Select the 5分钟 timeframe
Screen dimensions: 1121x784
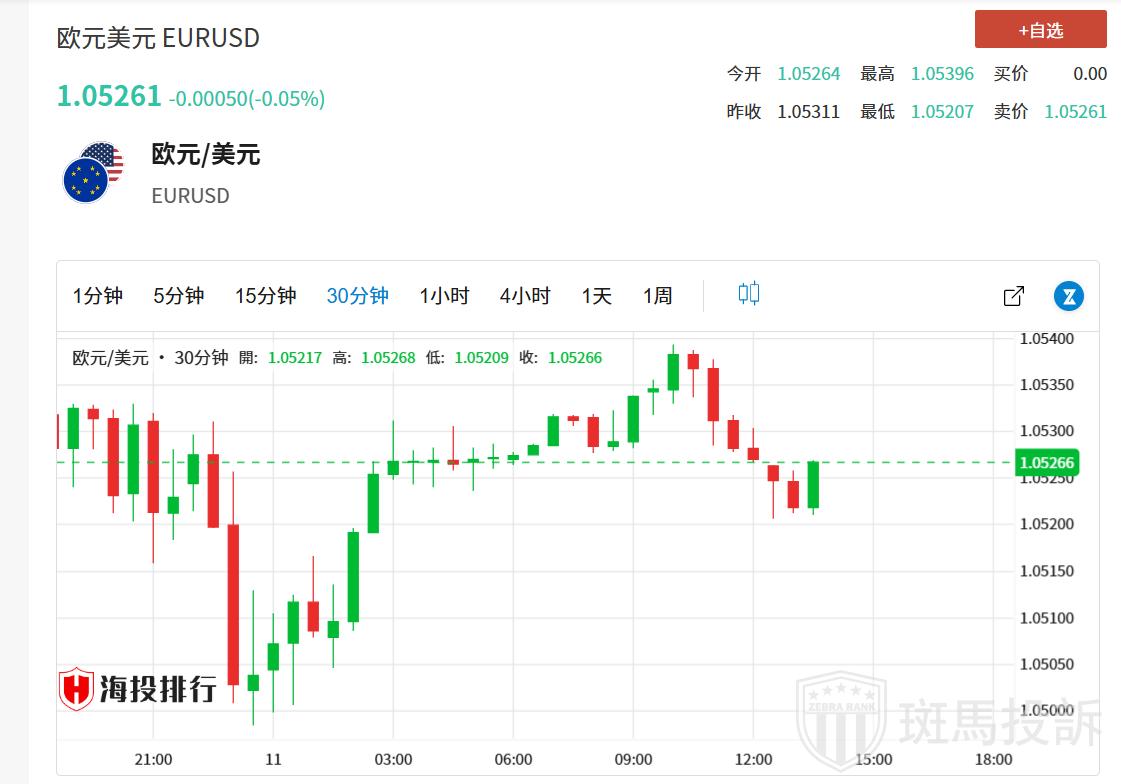(x=179, y=296)
